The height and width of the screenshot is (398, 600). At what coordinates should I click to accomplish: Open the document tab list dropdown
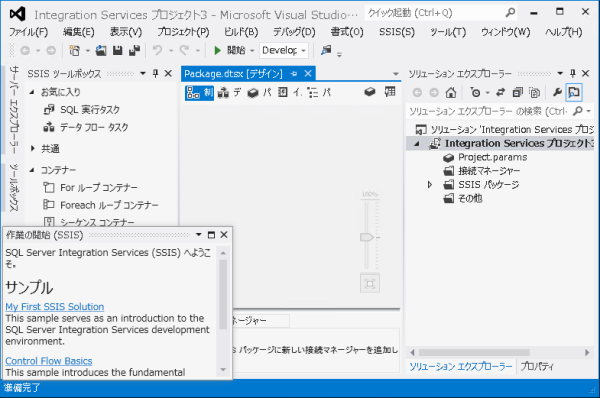pos(396,73)
